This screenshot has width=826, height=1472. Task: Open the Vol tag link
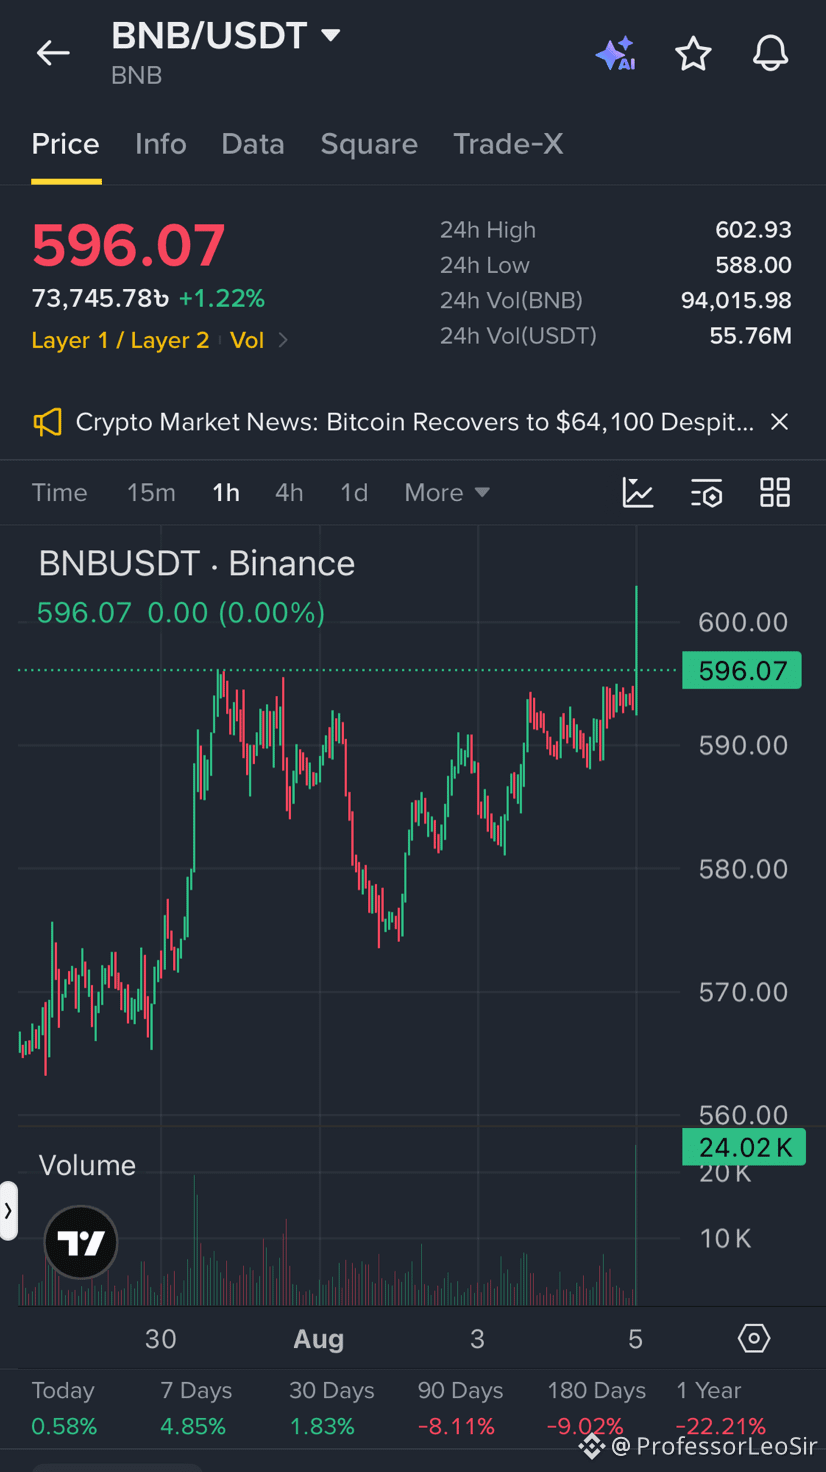click(247, 340)
